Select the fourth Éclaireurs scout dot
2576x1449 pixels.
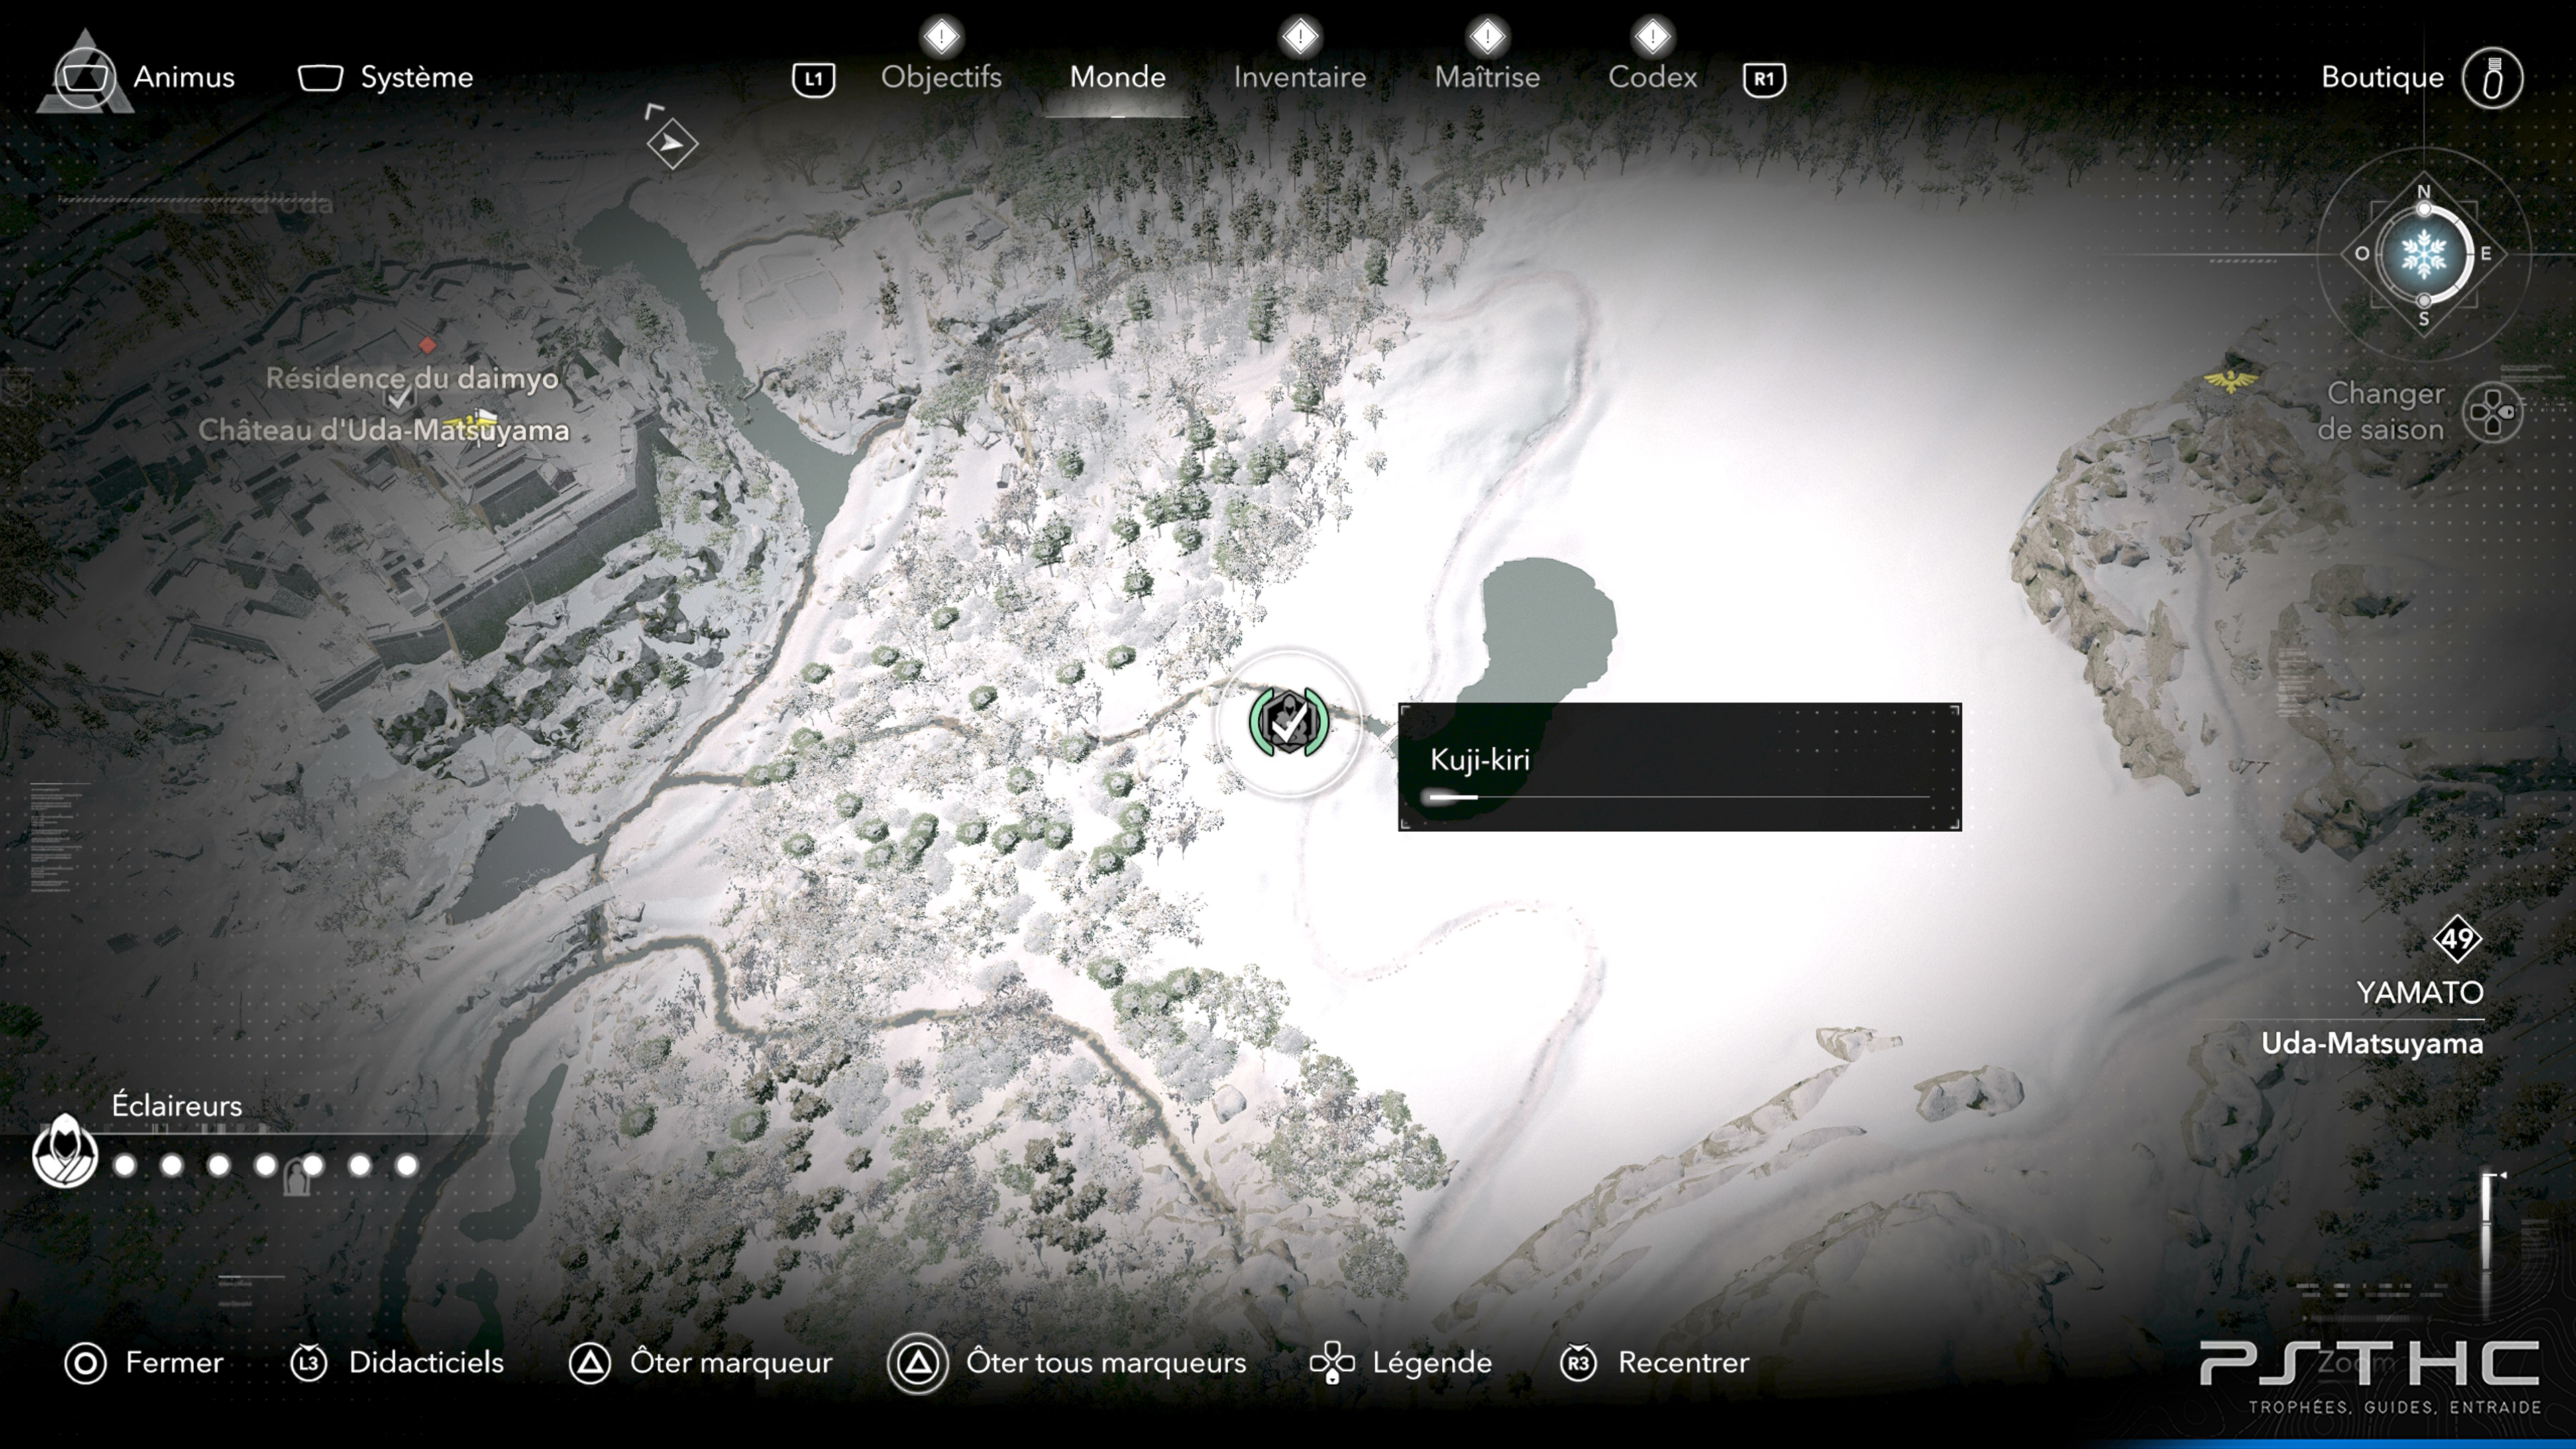[266, 1165]
